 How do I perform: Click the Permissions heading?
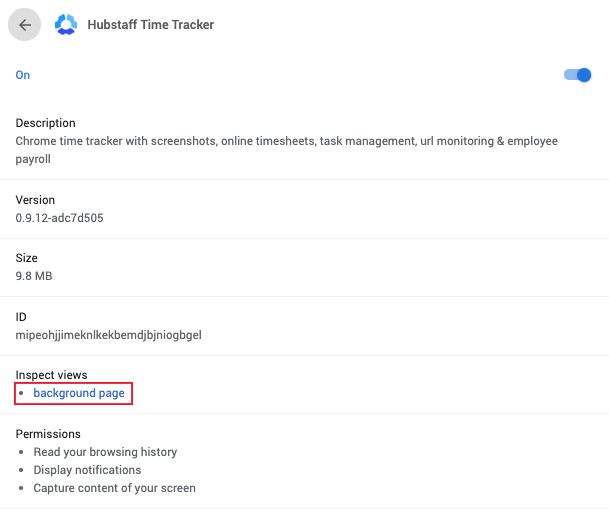pos(48,434)
